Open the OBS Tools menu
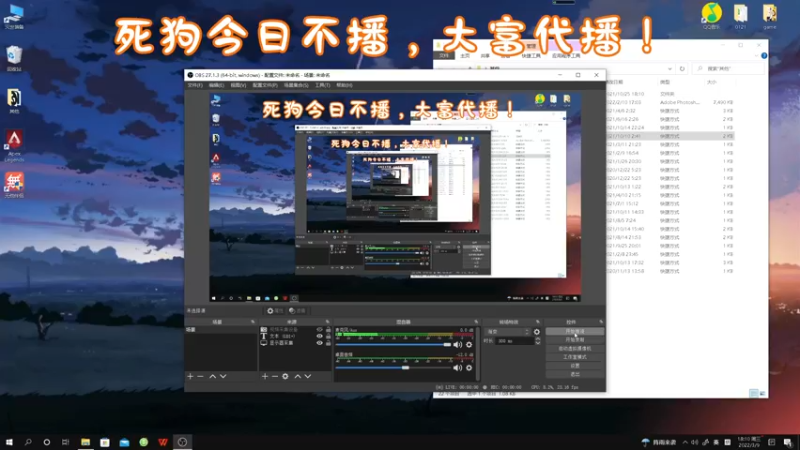Image resolution: width=800 pixels, height=450 pixels. tap(322, 85)
